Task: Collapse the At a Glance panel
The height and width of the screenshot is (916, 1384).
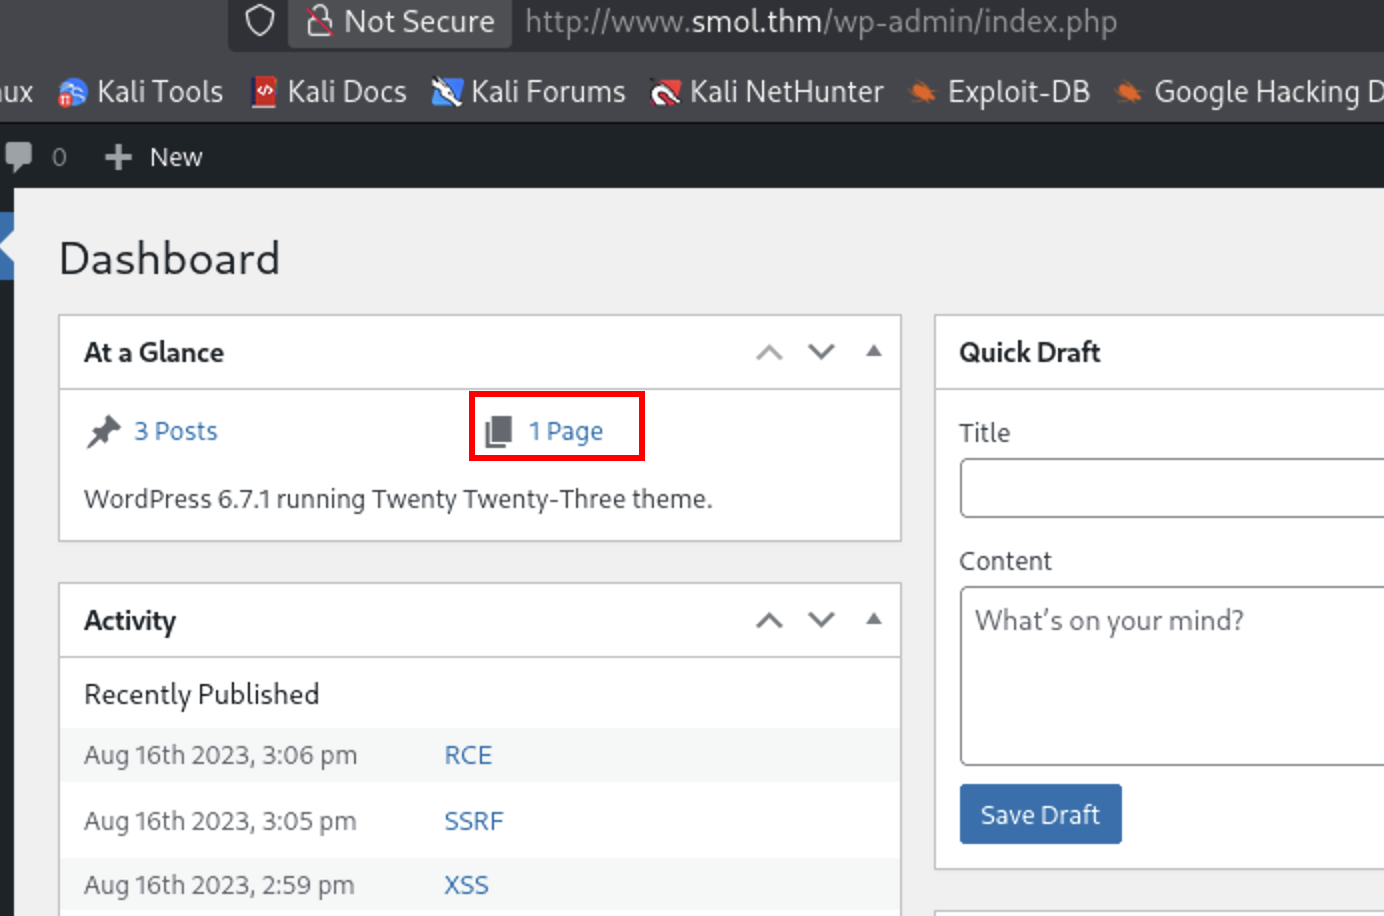Action: coord(874,351)
